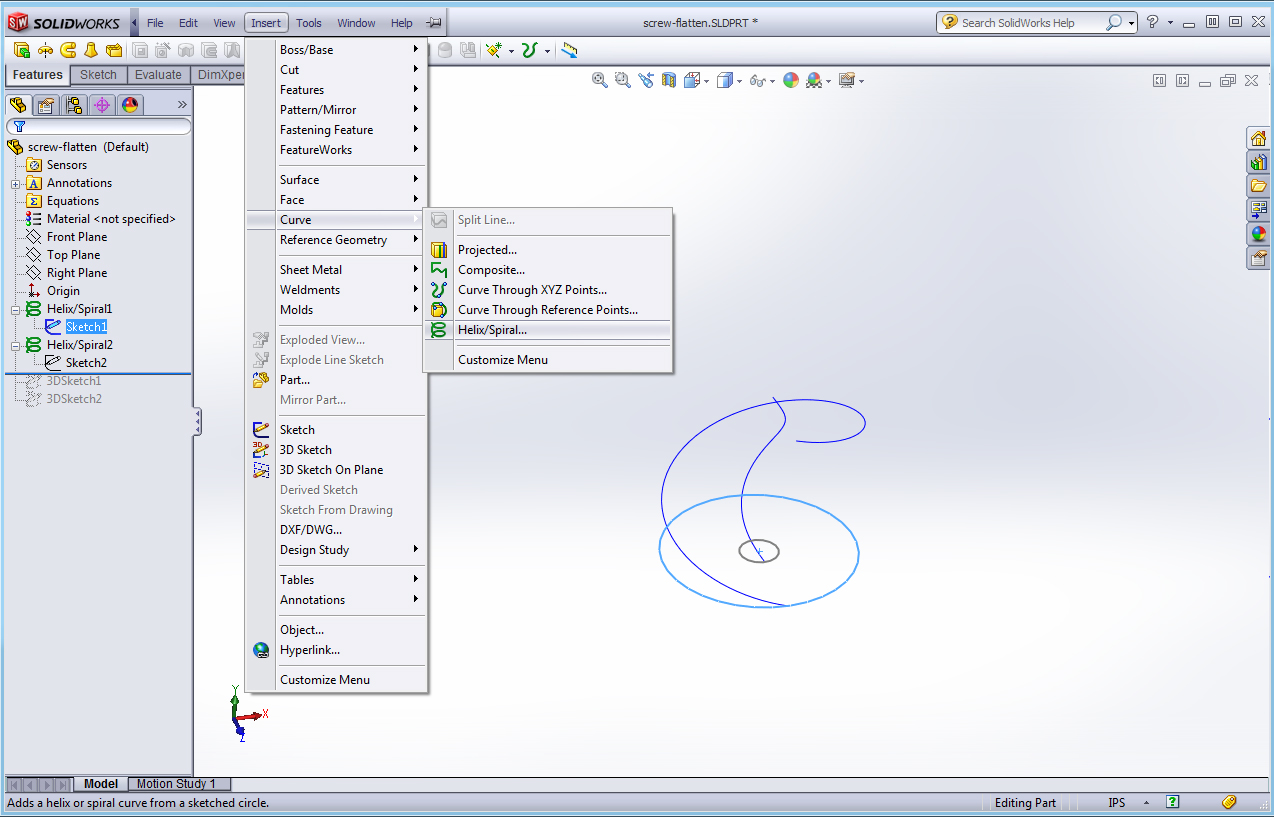Collapse the Helix/Spiral1 tree node
Viewport: 1274px width, 817px height.
pos(16,309)
